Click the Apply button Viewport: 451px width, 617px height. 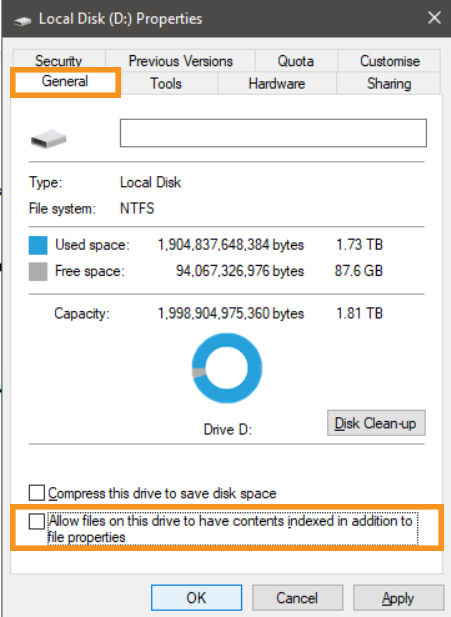398,598
